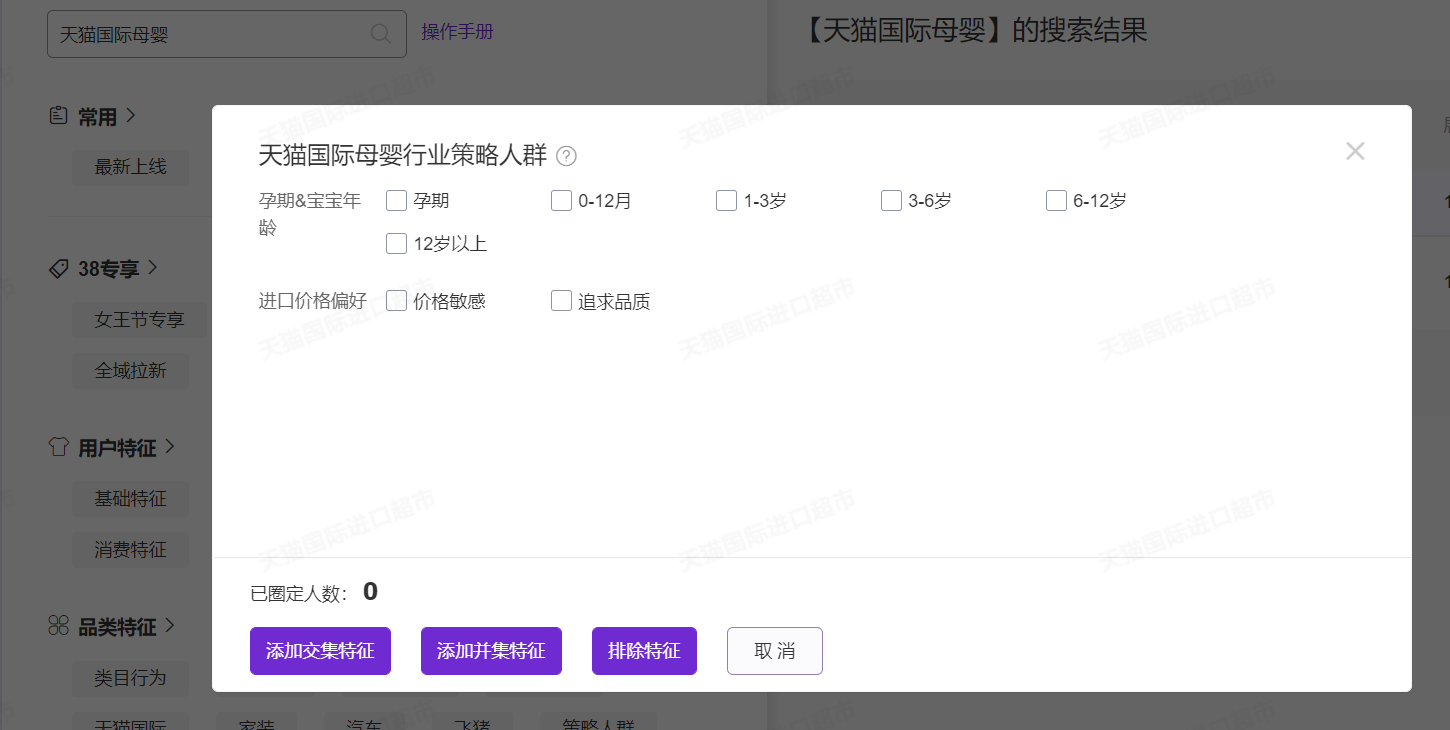Viewport: 1450px width, 730px height.
Task: Click the help question mark icon beside dialog title
Action: [x=567, y=156]
